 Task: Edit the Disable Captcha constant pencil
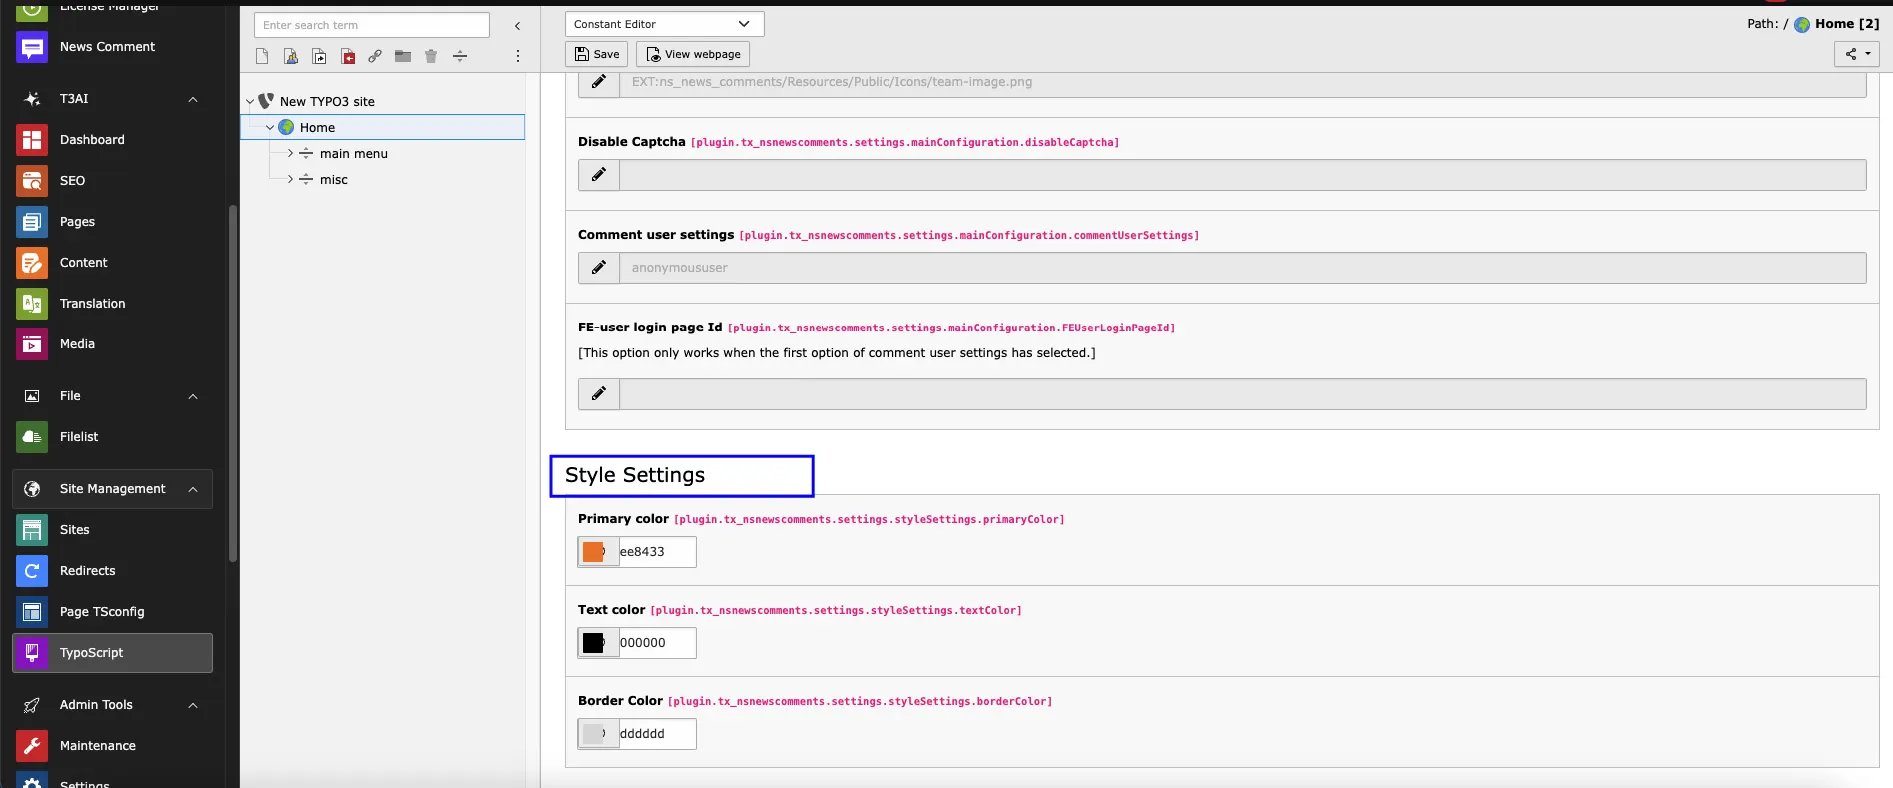599,175
